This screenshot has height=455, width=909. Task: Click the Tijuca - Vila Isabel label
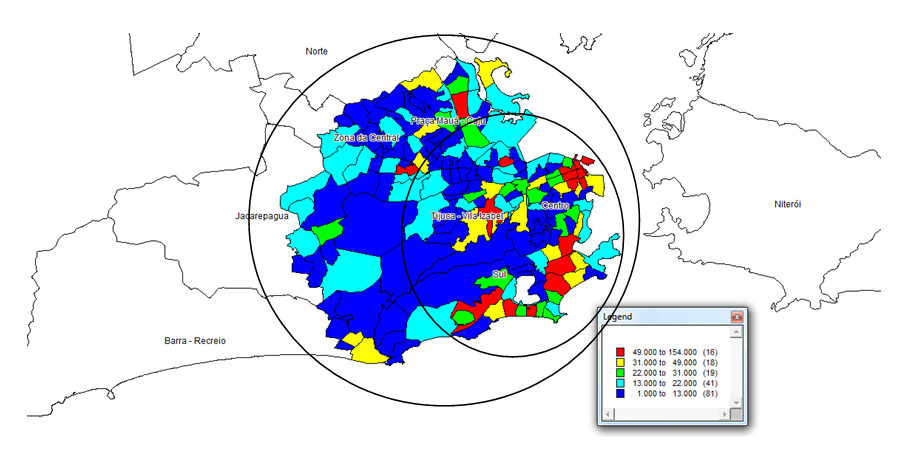465,216
